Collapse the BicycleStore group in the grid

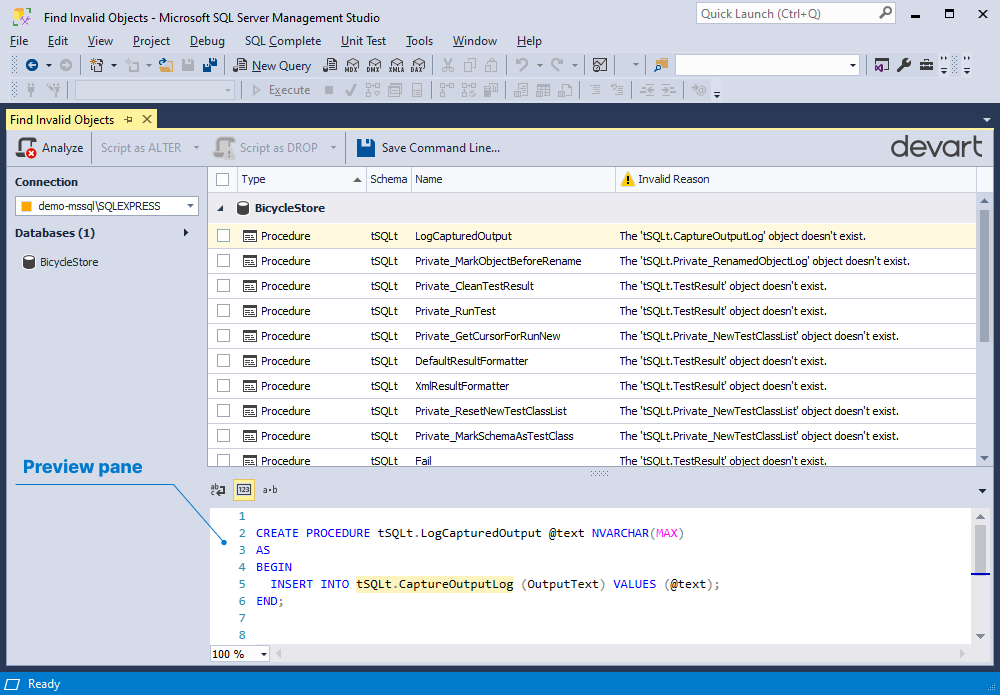tap(221, 209)
